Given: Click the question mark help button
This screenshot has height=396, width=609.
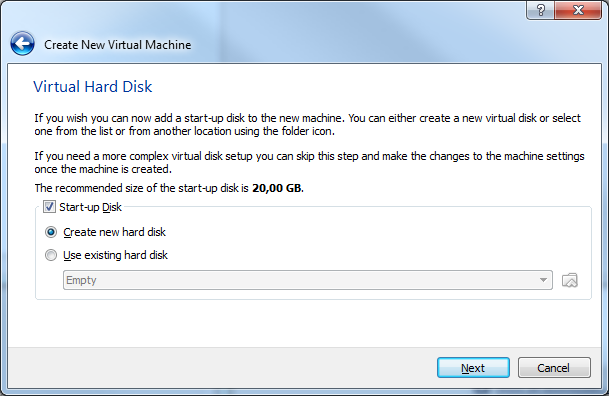Looking at the screenshot, I should coord(541,10).
